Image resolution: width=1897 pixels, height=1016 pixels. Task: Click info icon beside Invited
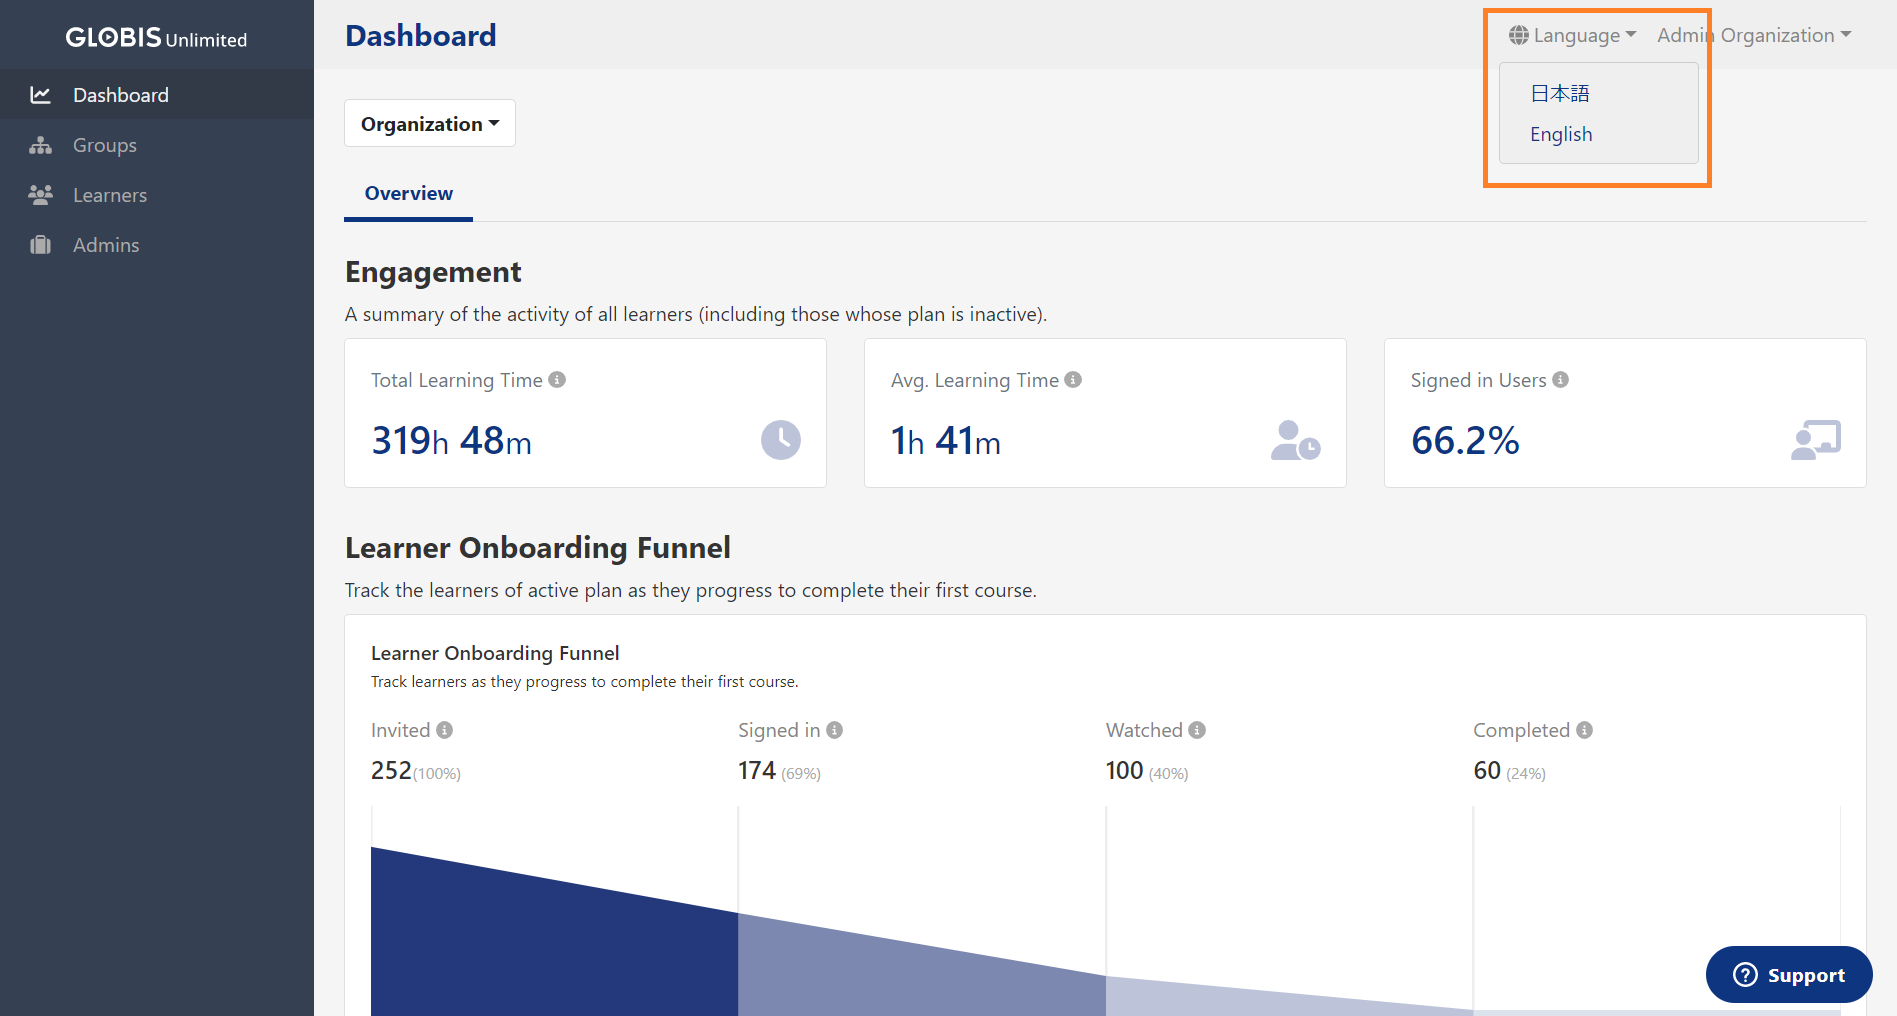click(445, 730)
